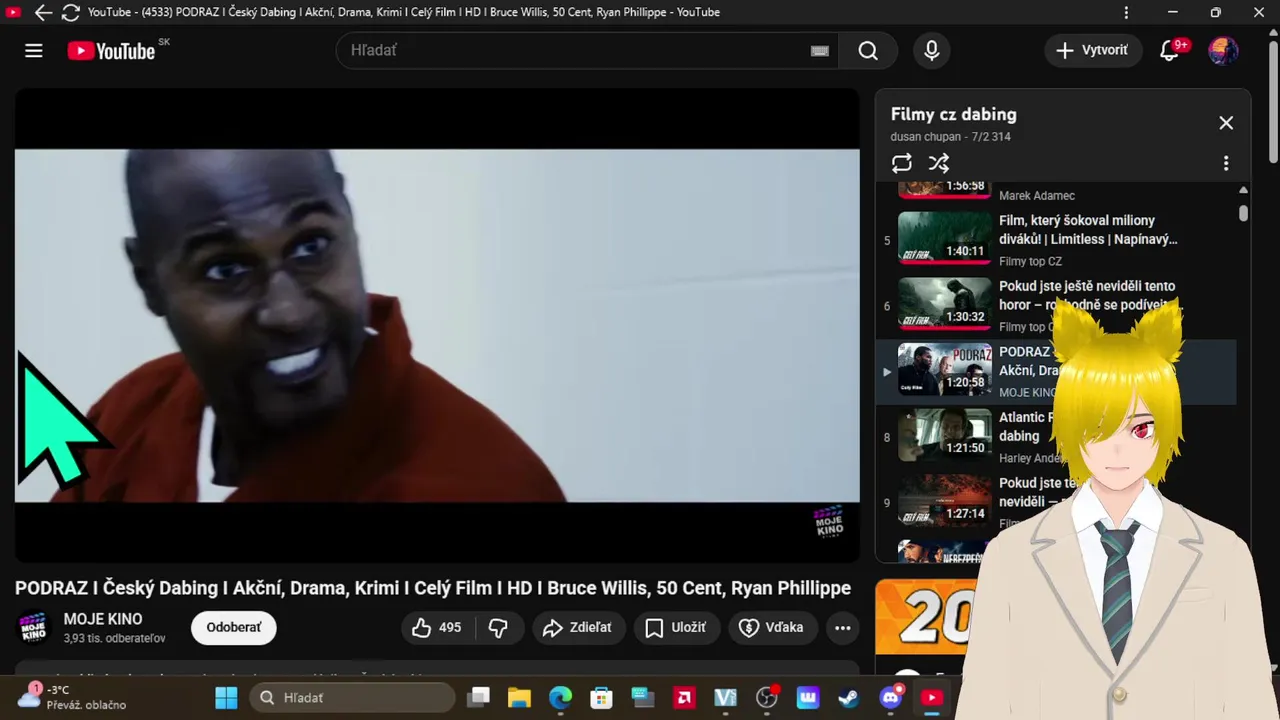
Task: Open YouTube notifications bell
Action: 1169,51
